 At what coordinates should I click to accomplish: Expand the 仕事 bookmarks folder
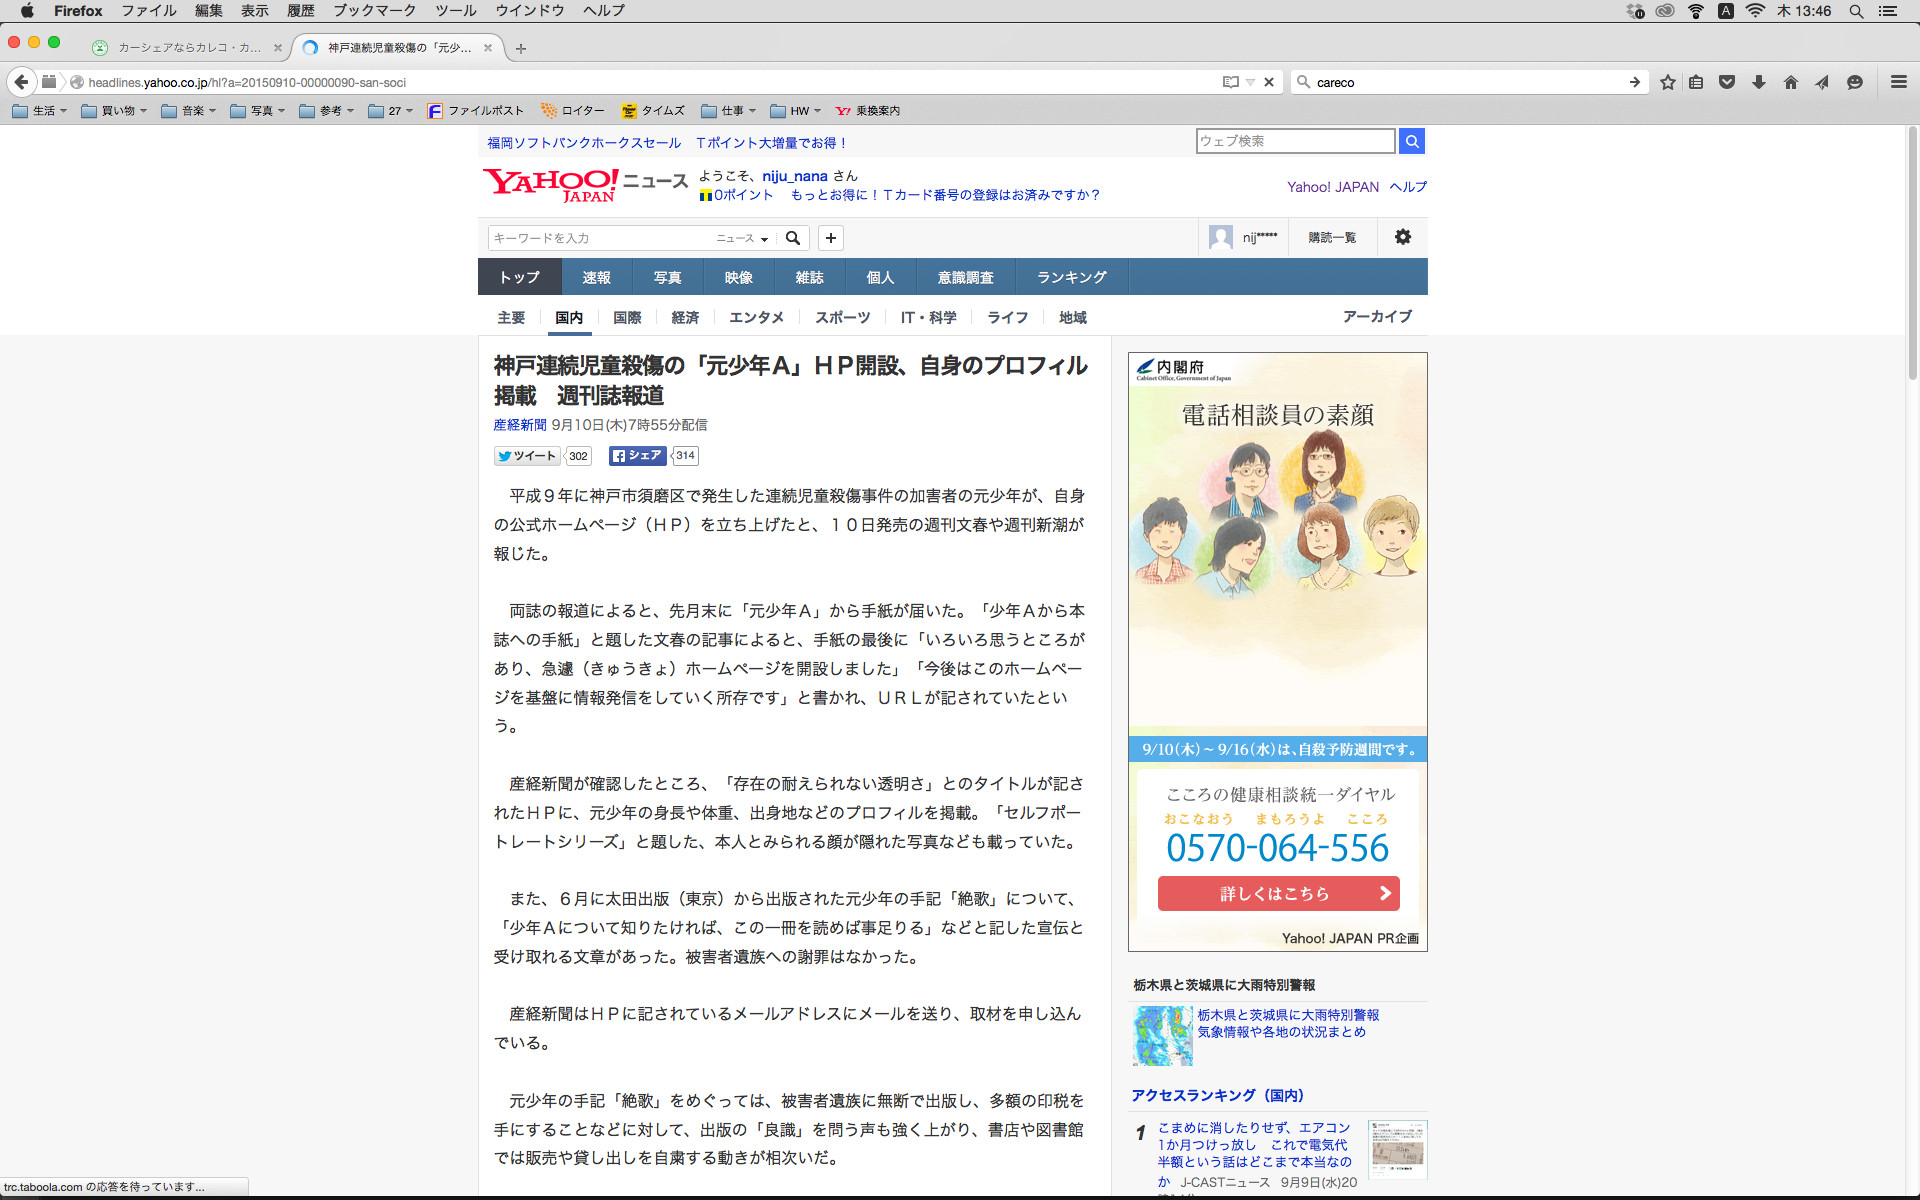click(x=729, y=111)
